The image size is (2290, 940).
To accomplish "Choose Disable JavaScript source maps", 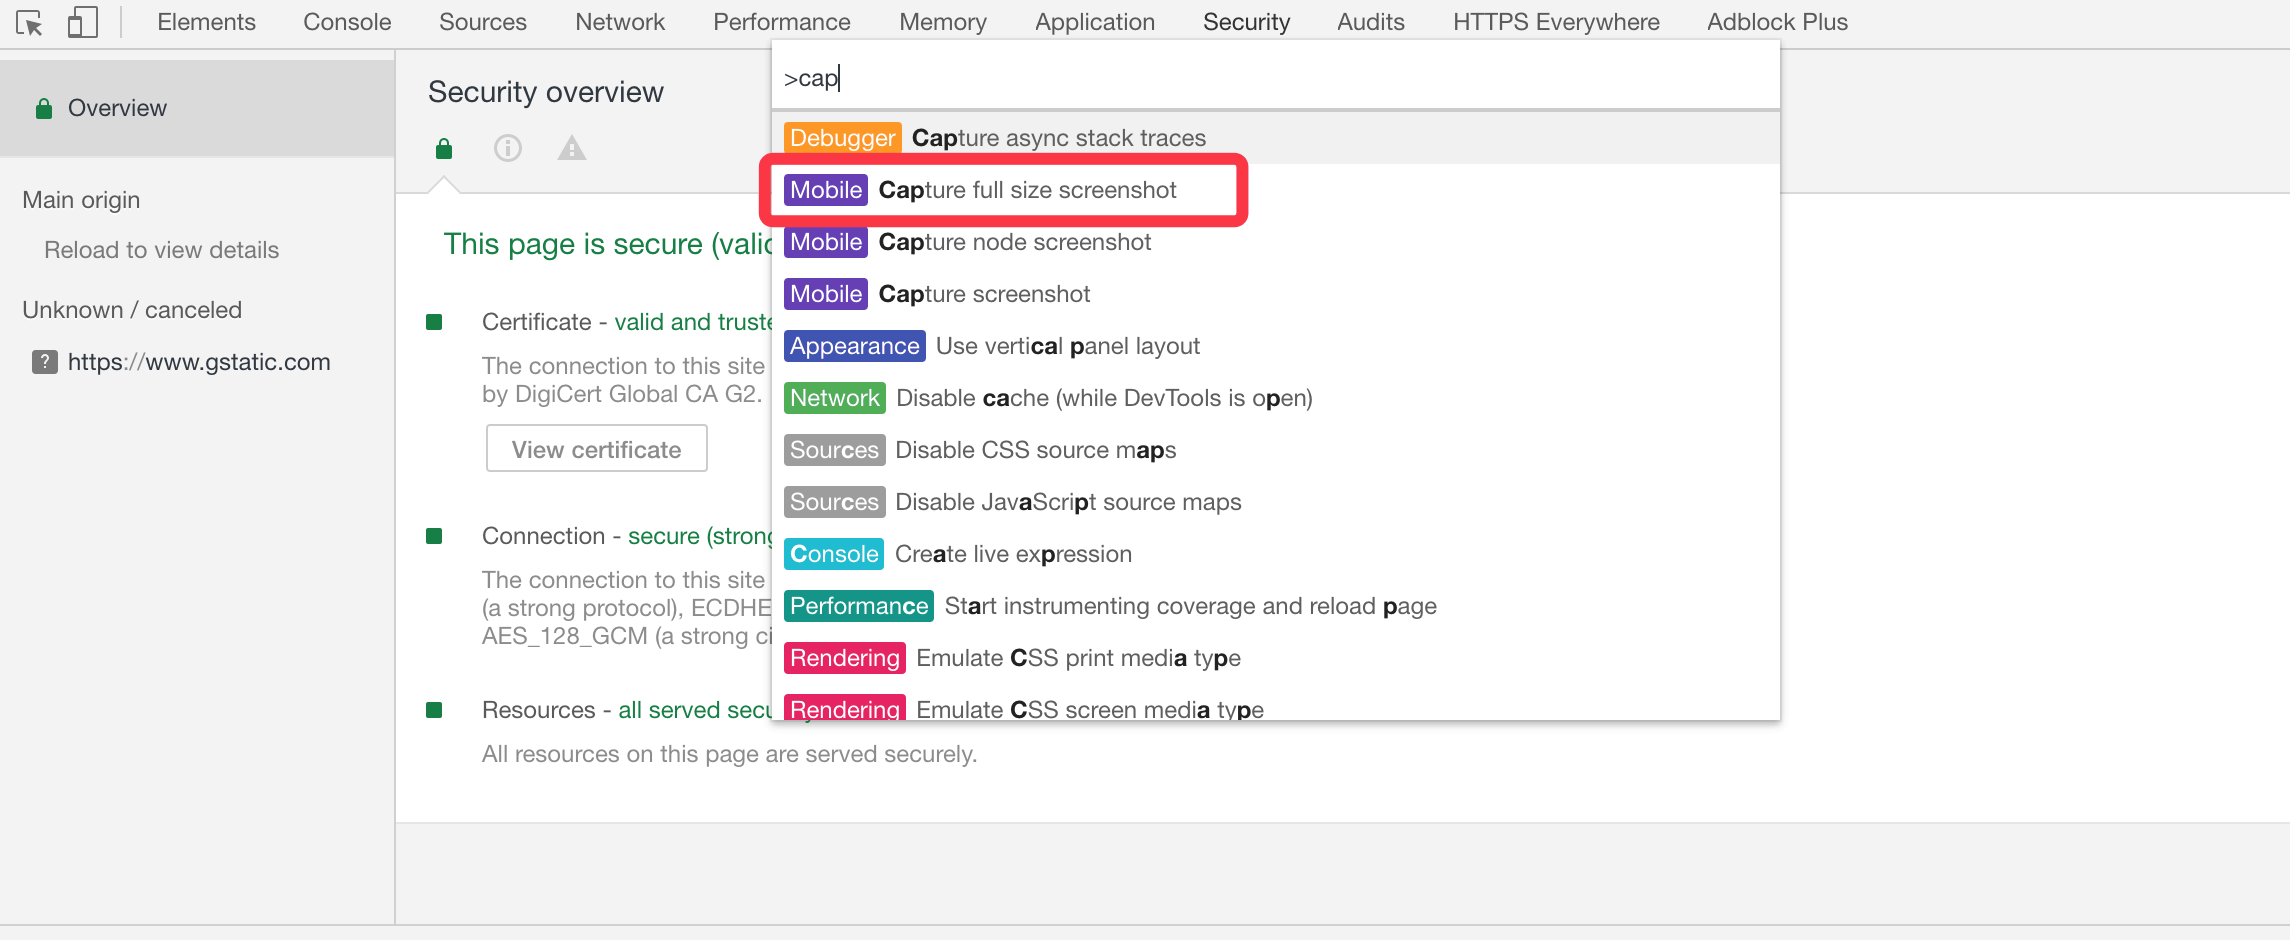I will tap(1276, 502).
